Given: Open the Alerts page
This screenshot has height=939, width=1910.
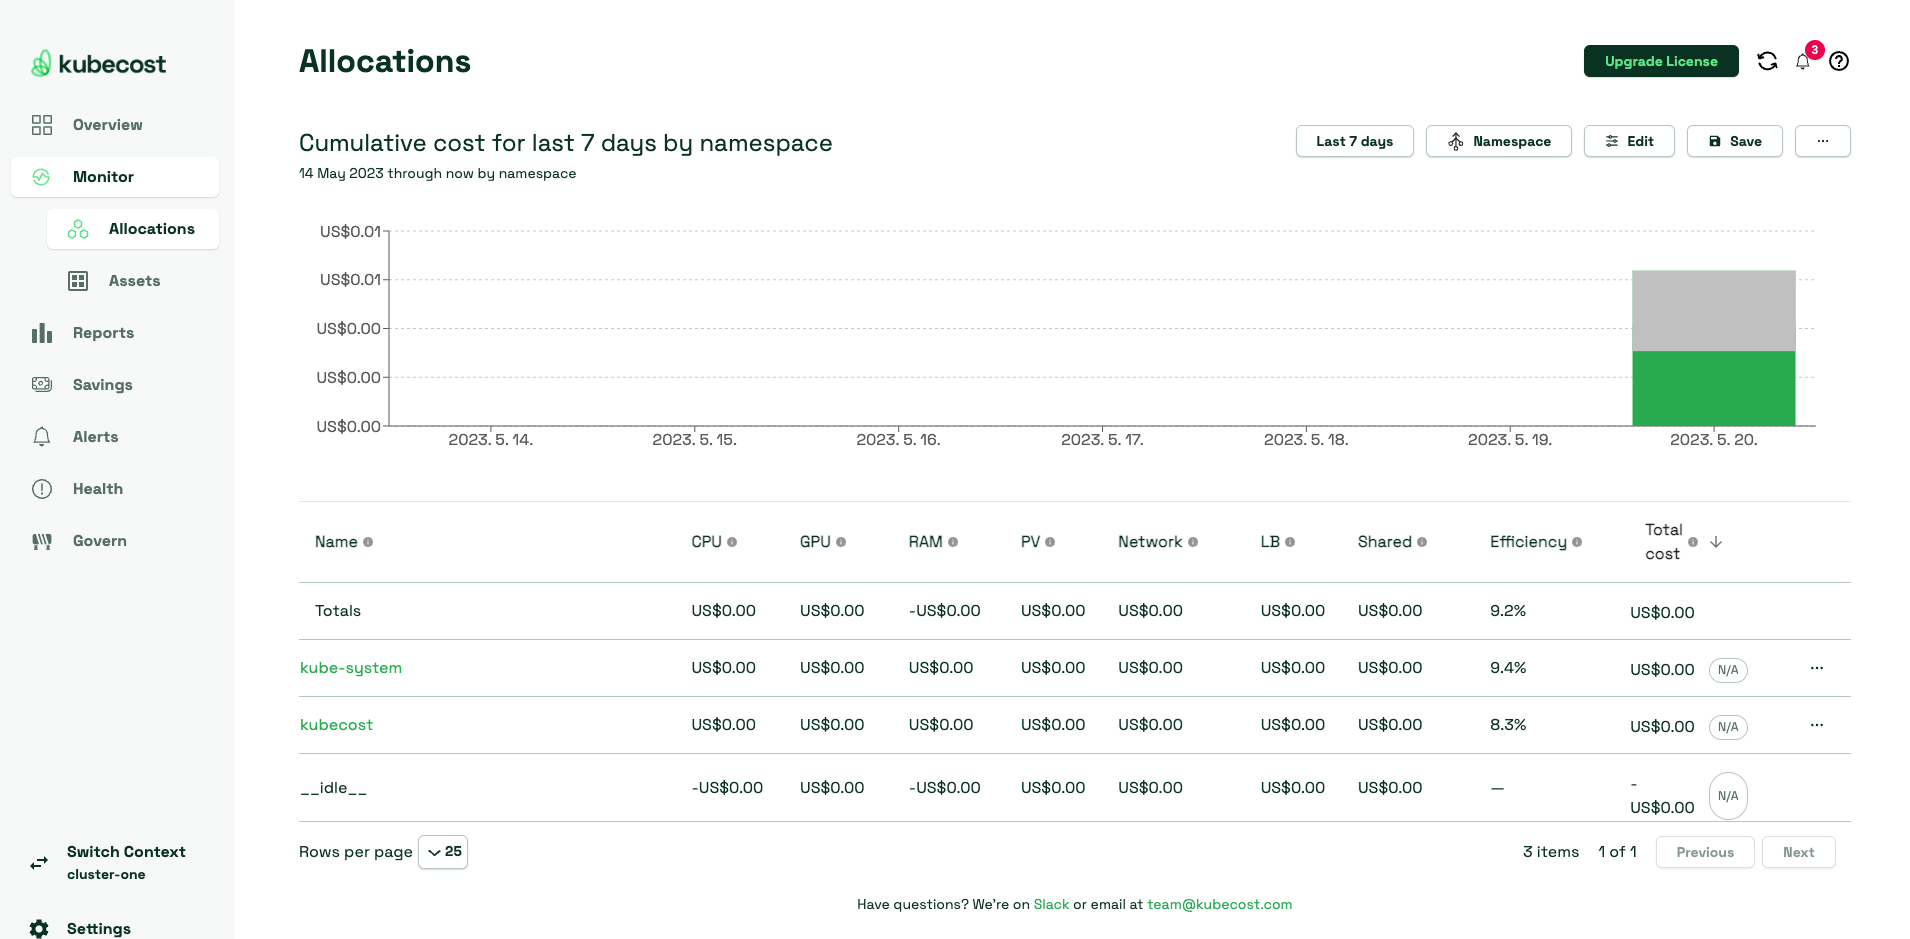Looking at the screenshot, I should 95,437.
